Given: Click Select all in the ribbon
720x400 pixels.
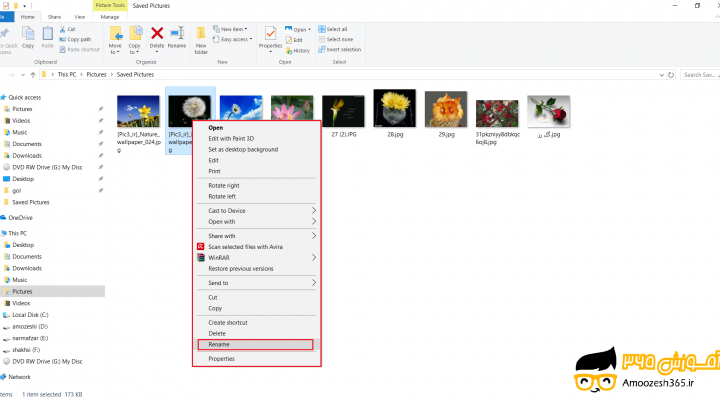Looking at the screenshot, I should (x=333, y=29).
